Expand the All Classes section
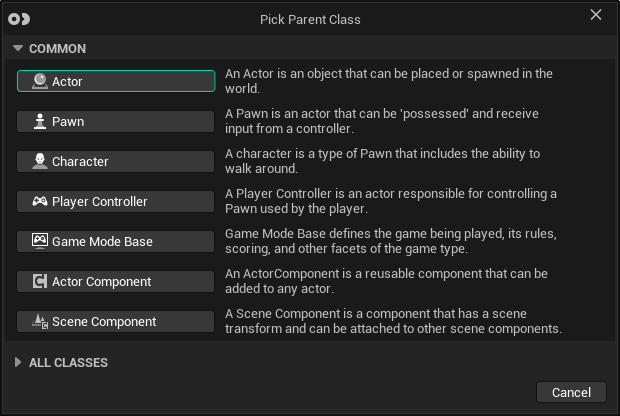The image size is (620, 416). (18, 362)
